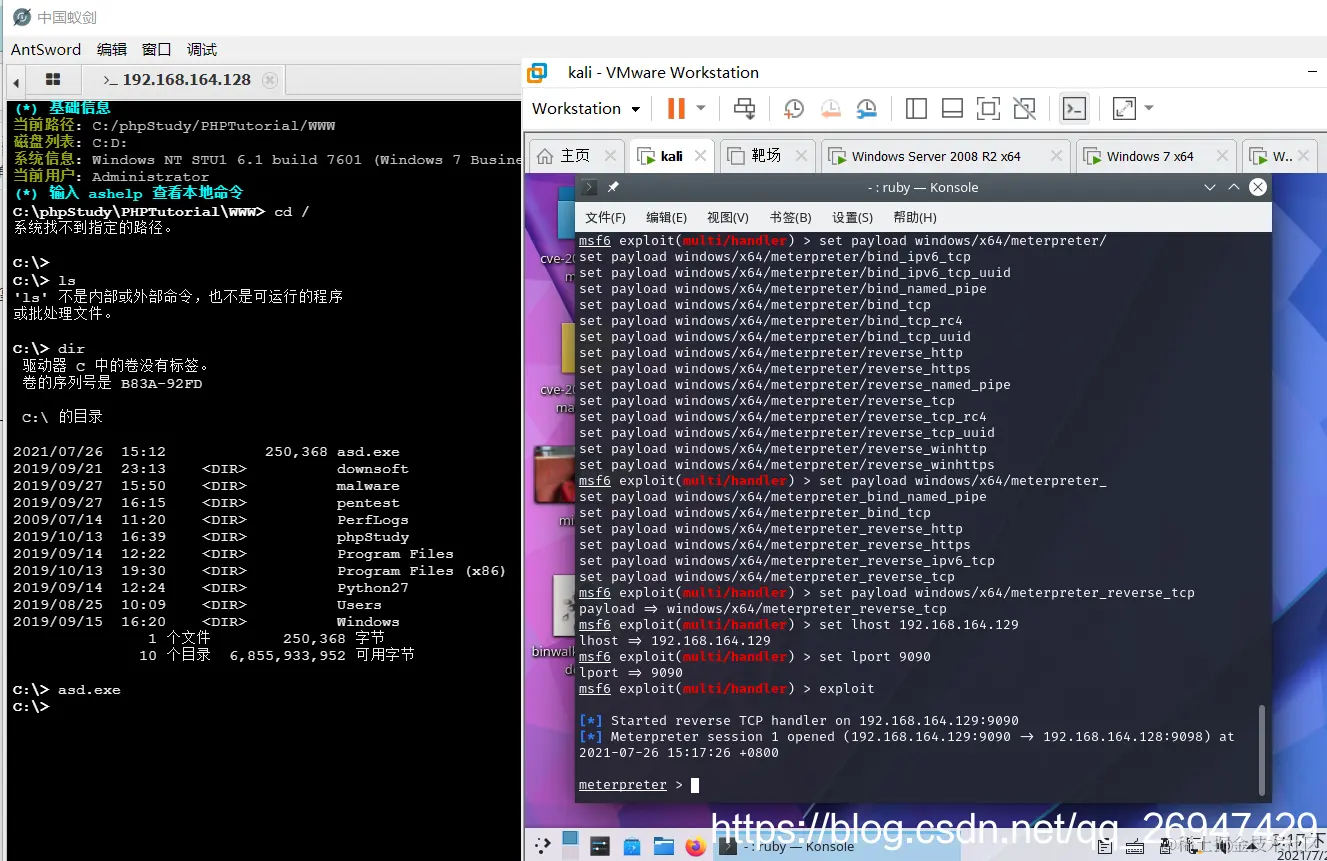Pause the kali virtual machine

(x=676, y=108)
